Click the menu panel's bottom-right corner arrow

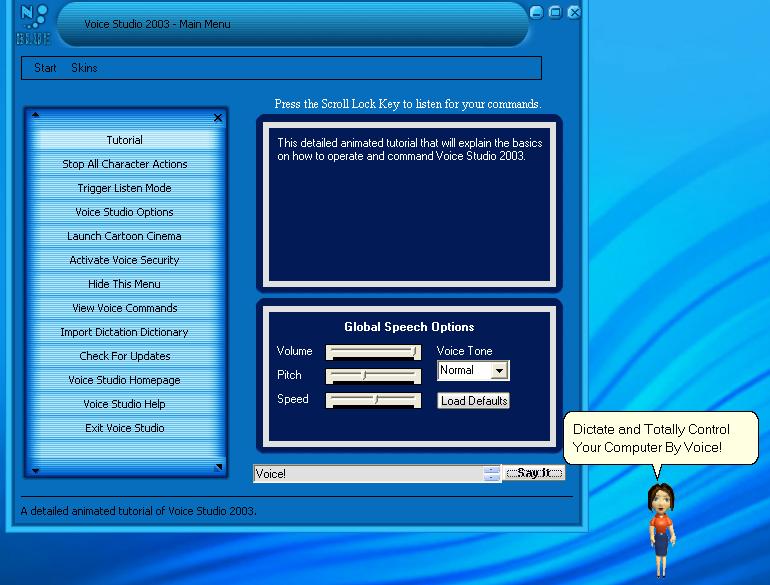click(219, 467)
